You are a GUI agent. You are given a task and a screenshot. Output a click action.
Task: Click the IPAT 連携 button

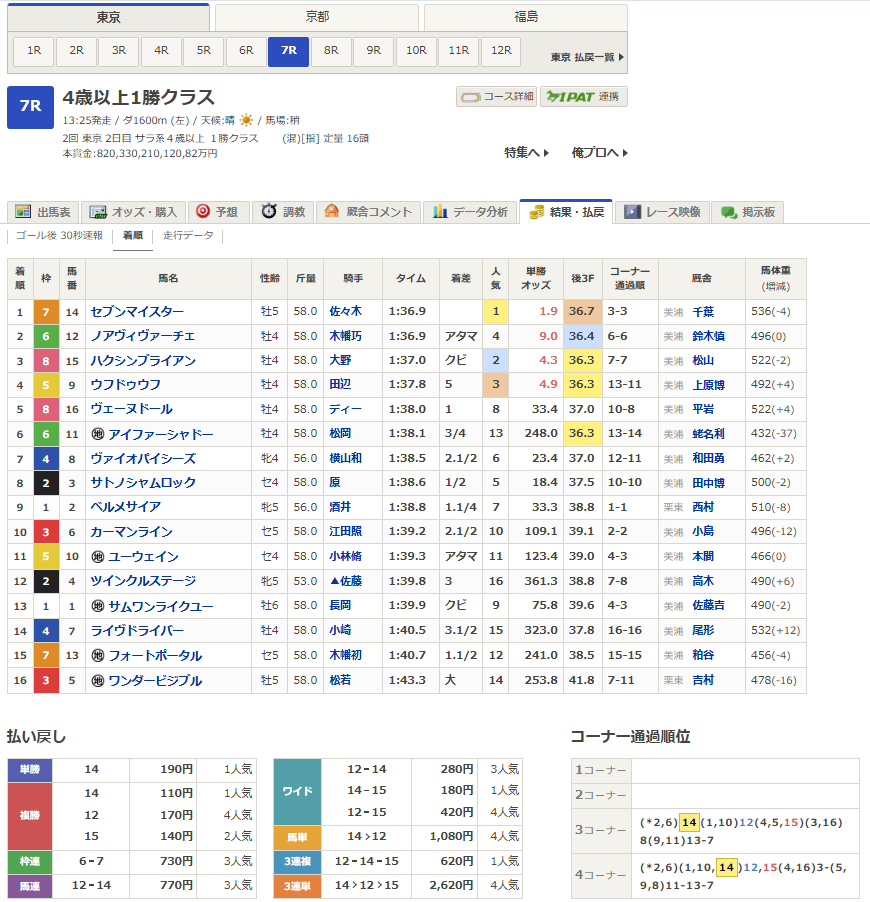(584, 97)
